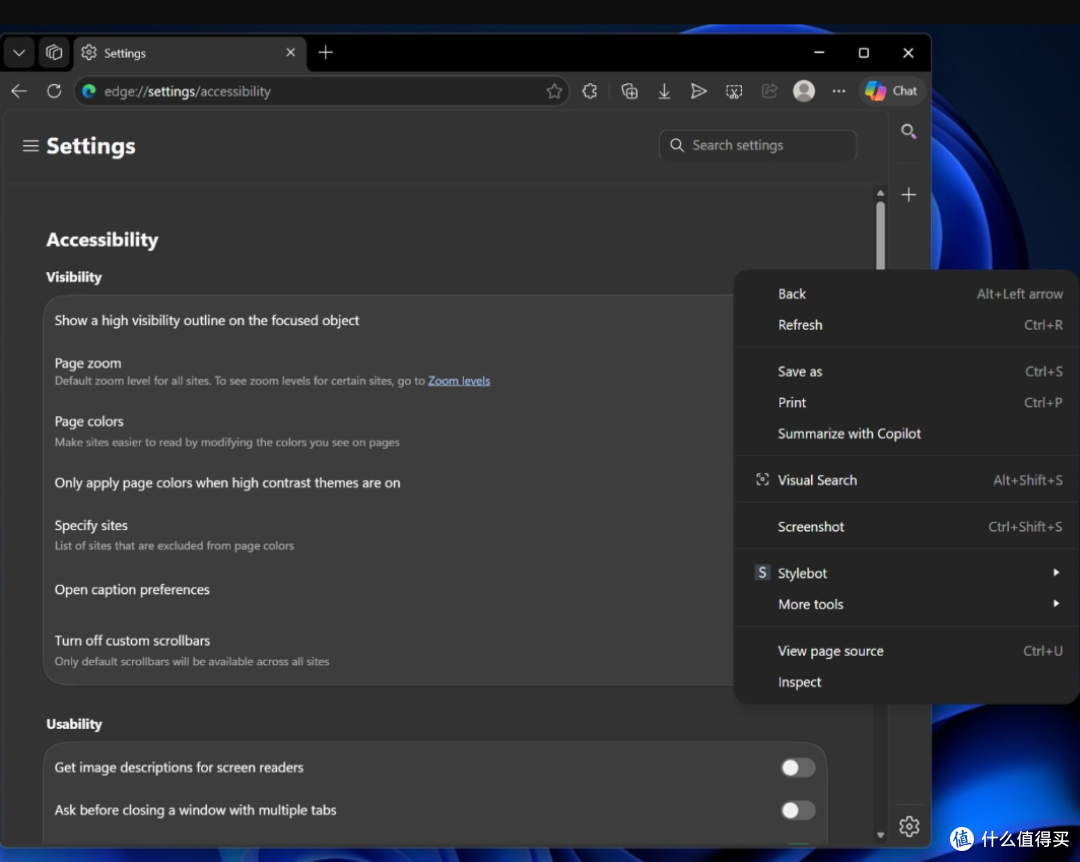Screen dimensions: 1080x862
Task: Open sidebar settings gear icon
Action: pos(909,825)
